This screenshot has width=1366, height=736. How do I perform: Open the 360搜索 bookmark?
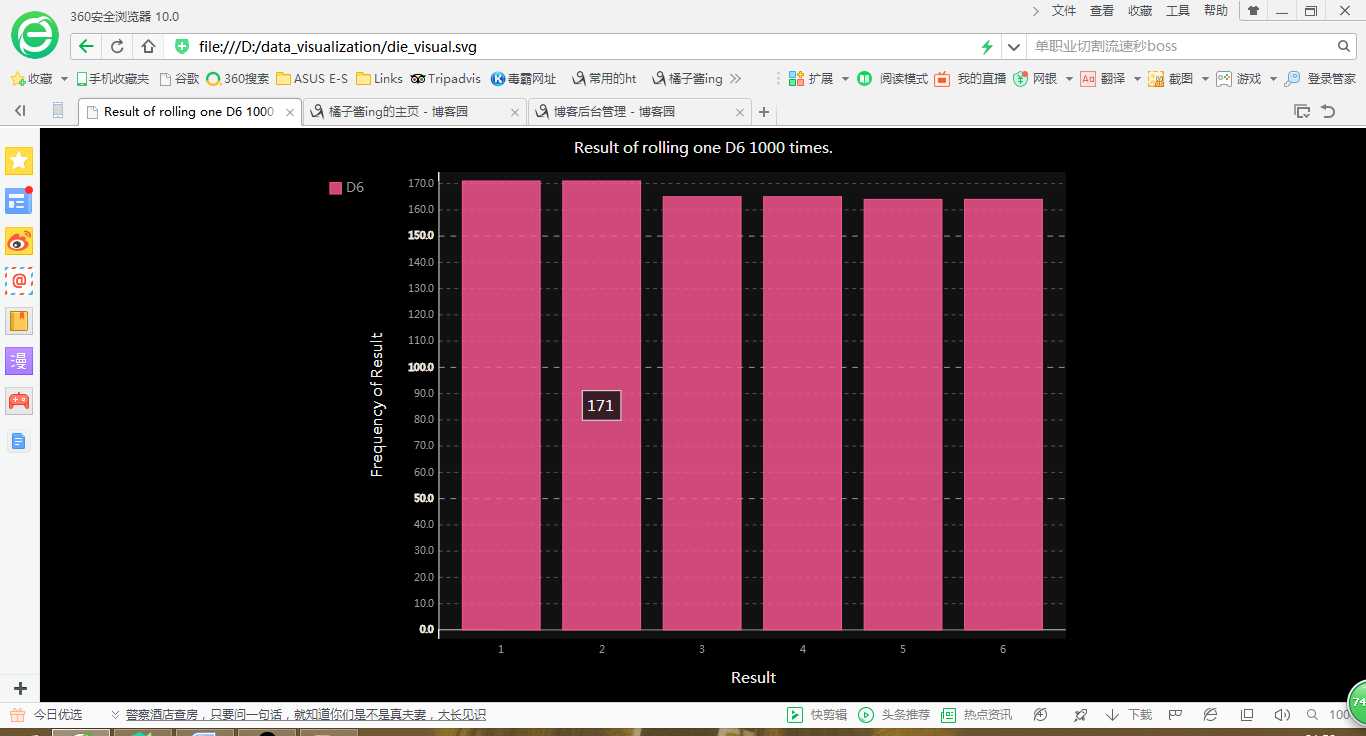click(x=237, y=78)
